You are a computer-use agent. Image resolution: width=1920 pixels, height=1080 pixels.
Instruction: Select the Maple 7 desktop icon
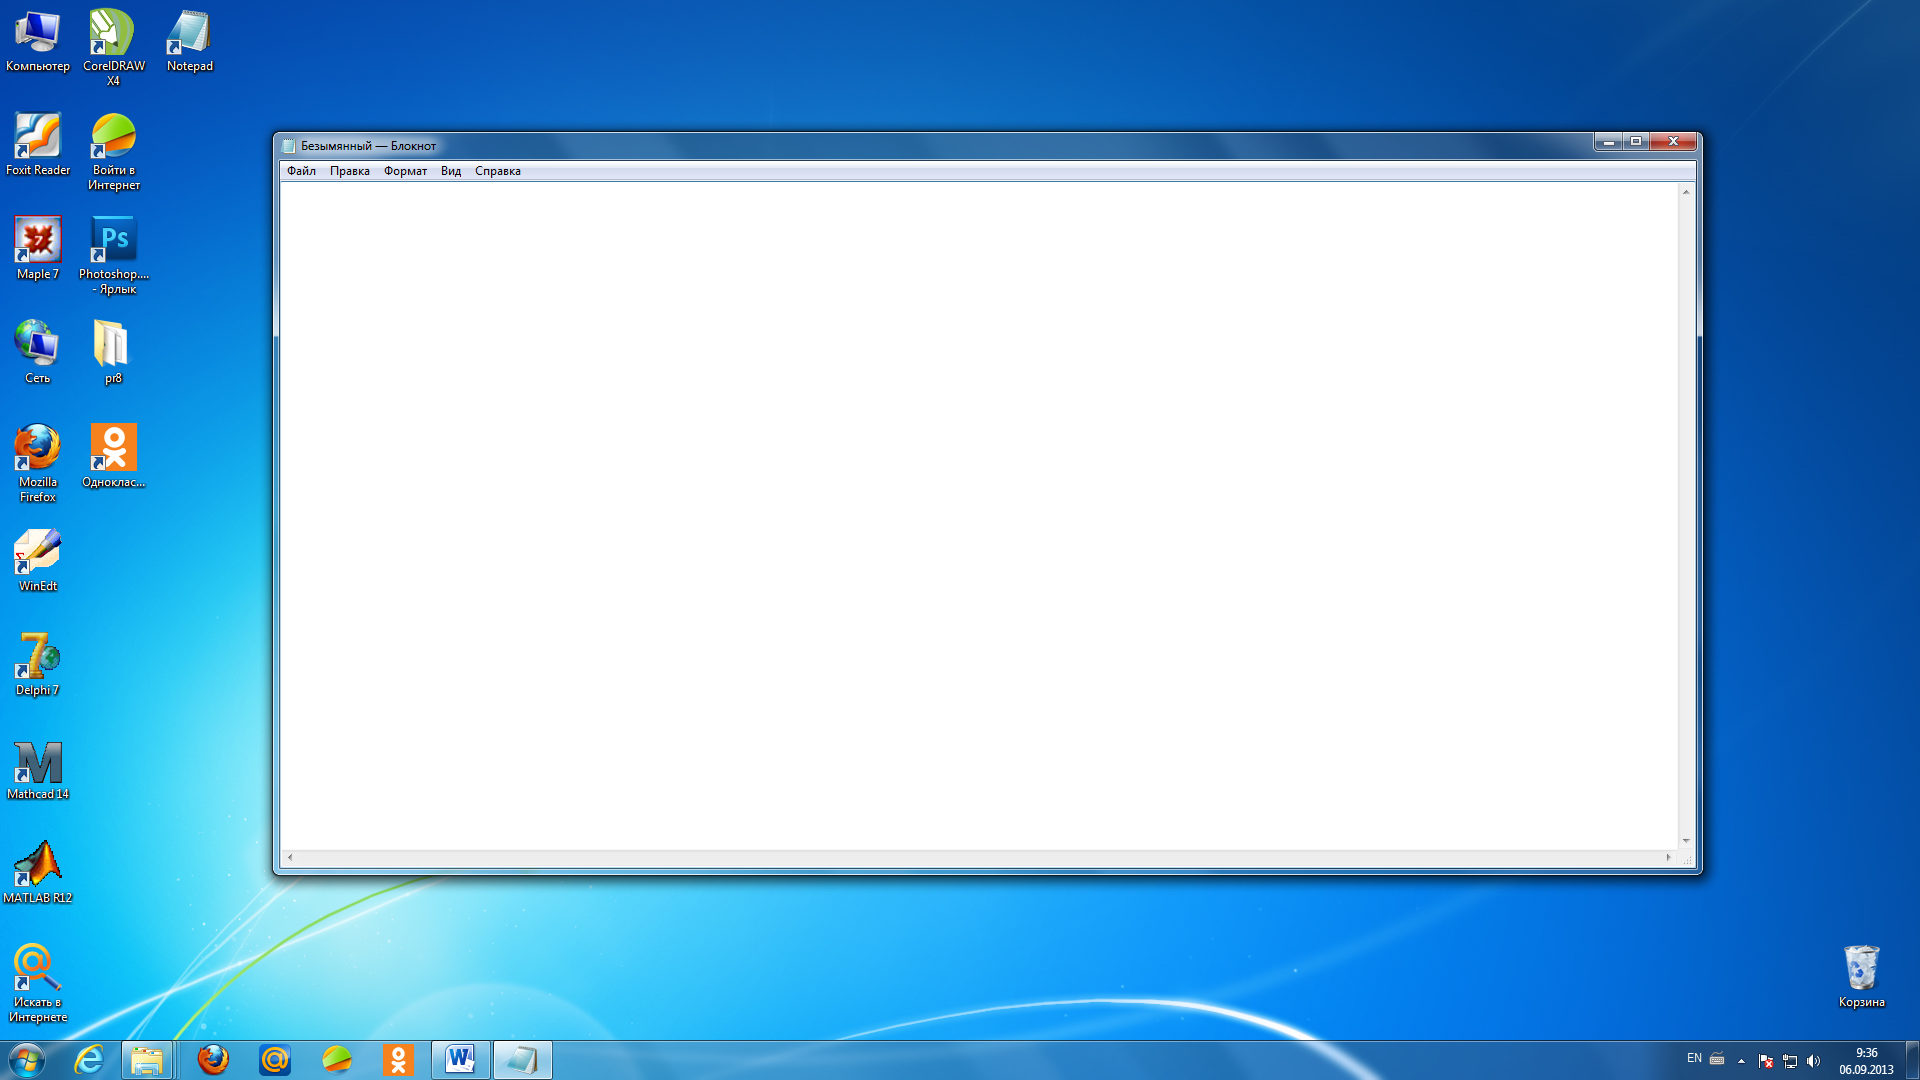coord(38,249)
